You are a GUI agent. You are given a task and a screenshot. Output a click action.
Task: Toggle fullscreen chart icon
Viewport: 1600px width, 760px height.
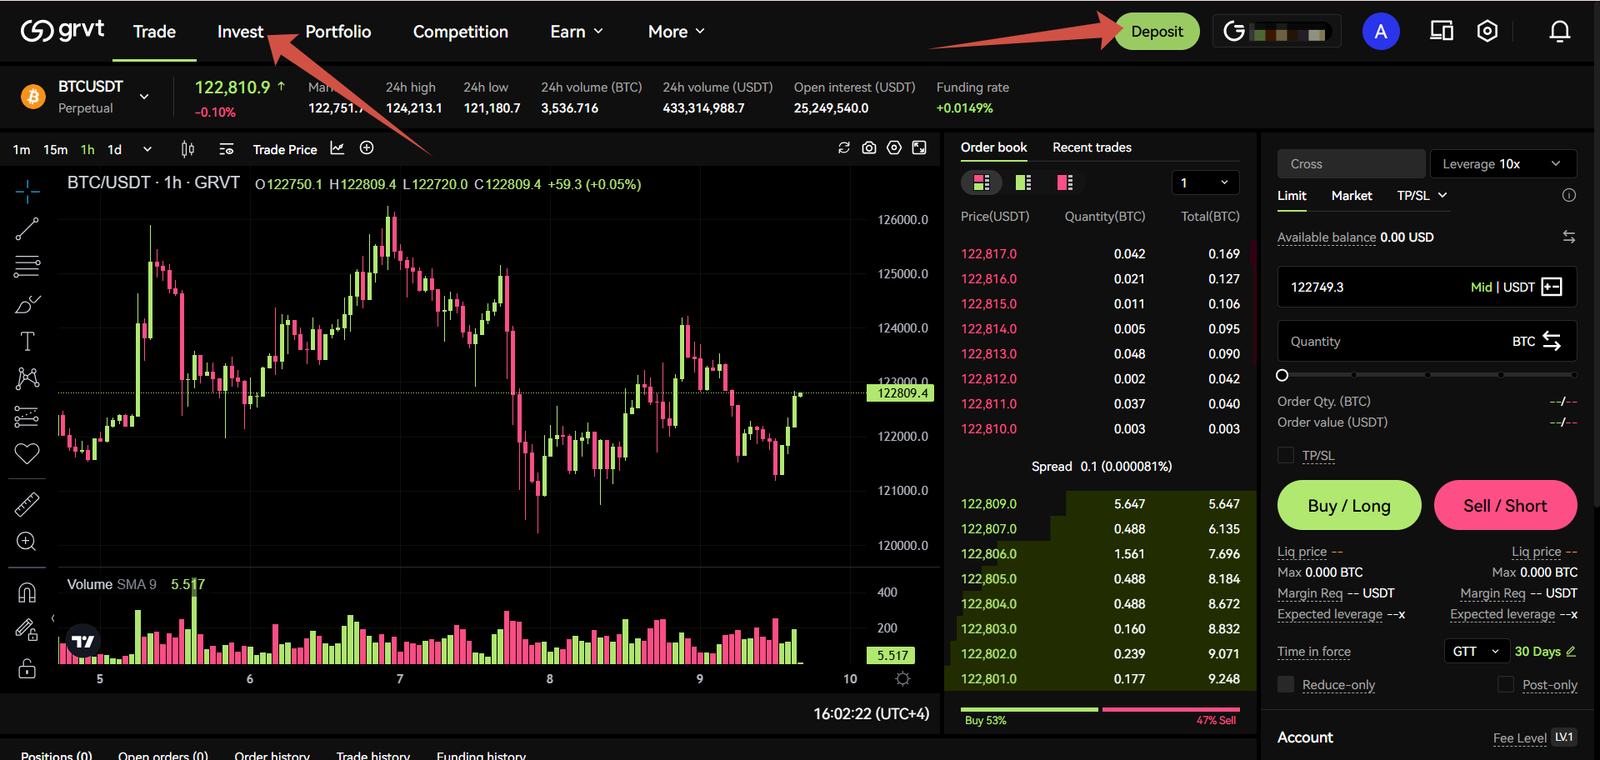(x=919, y=148)
